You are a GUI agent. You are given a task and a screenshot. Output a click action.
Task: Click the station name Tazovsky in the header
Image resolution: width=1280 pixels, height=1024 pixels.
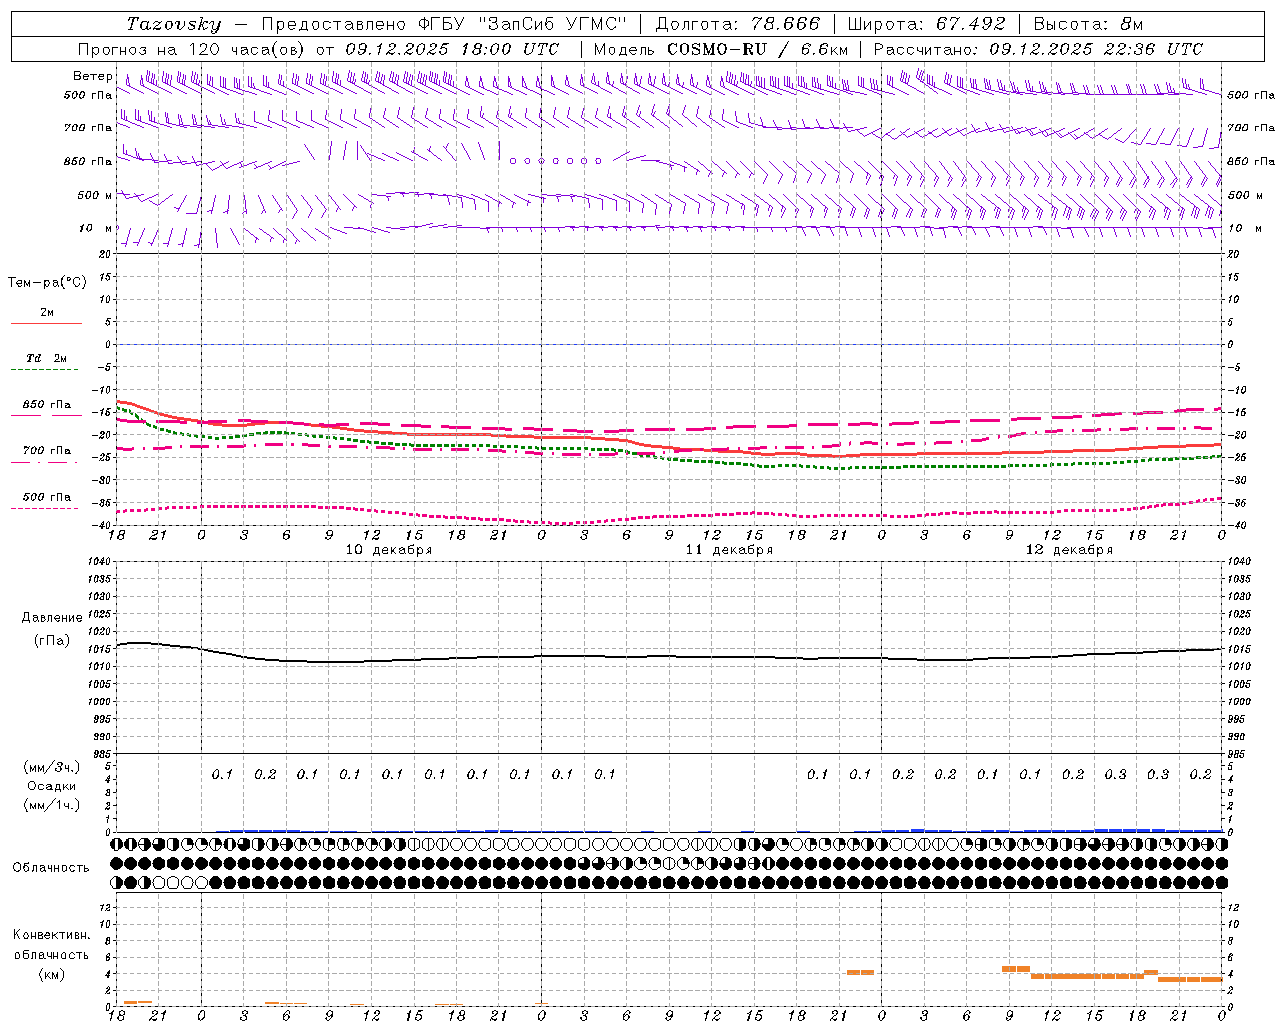[x=173, y=24]
